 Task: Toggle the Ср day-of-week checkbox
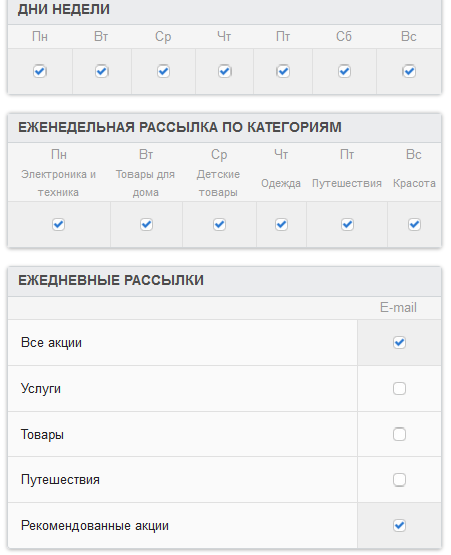[x=163, y=71]
